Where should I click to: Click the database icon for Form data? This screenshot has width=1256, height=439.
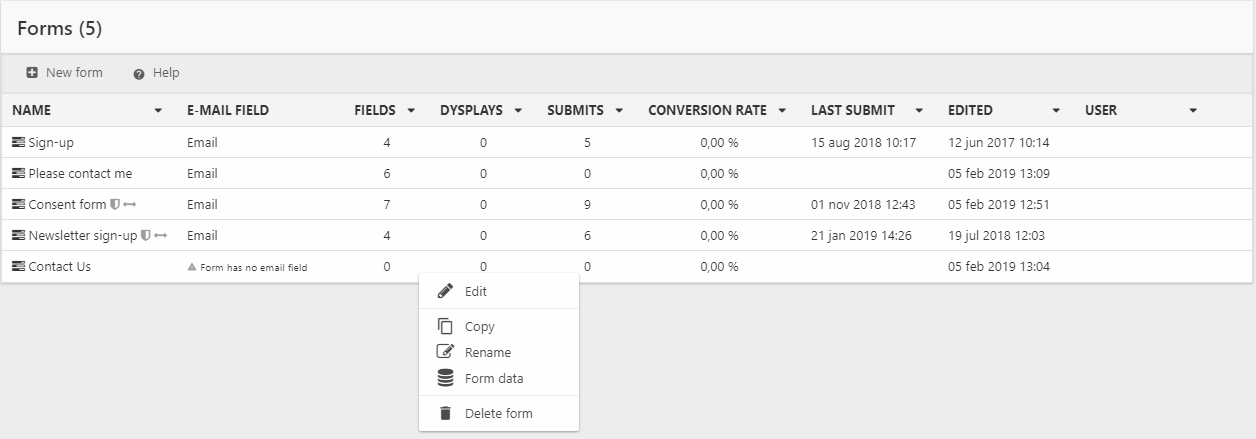446,378
